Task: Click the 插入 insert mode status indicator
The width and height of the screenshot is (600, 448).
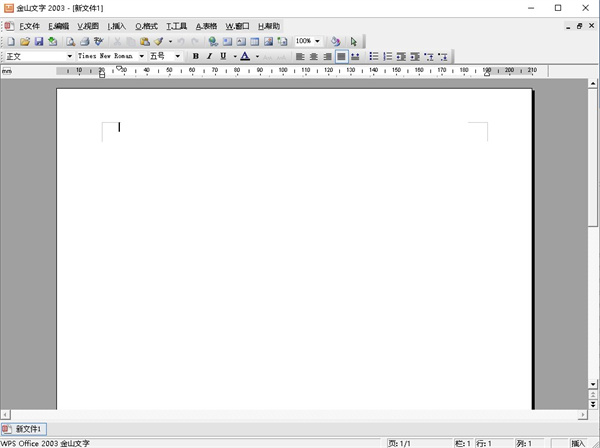Action: click(x=578, y=442)
